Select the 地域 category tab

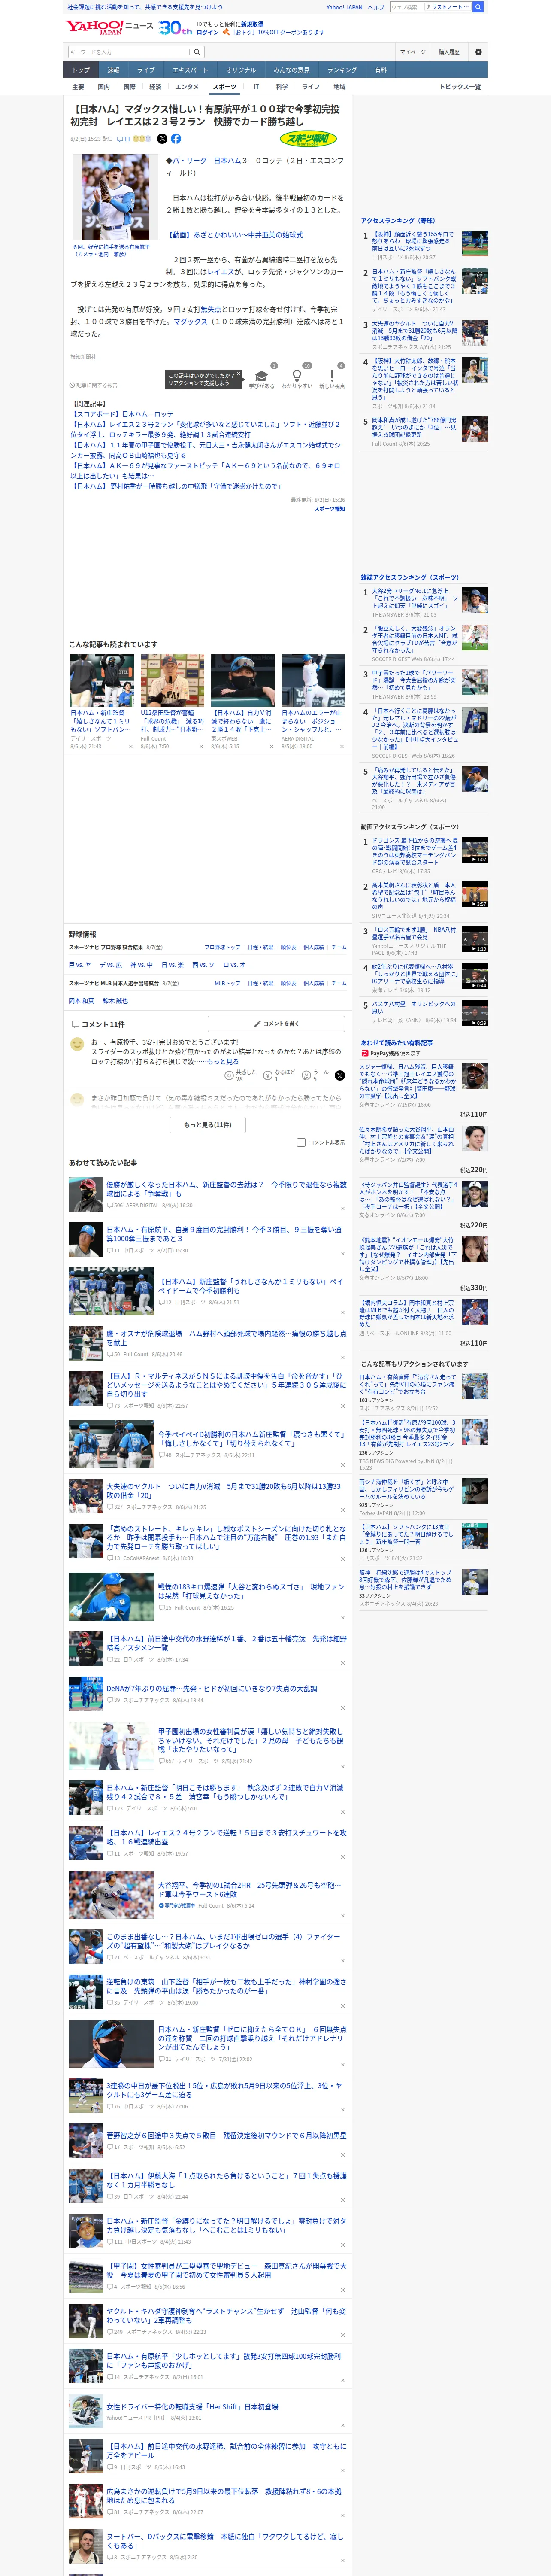coord(339,87)
